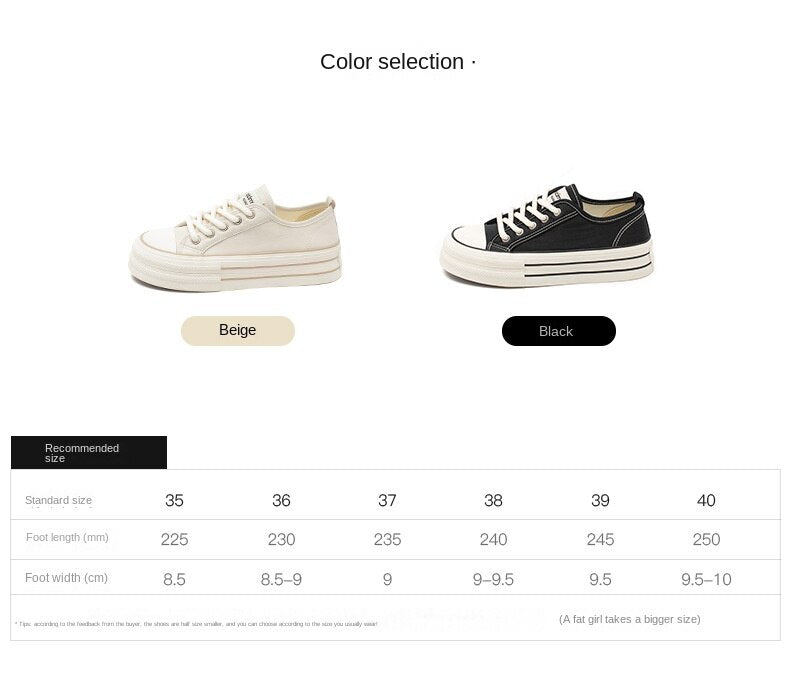Click the black platform sneaker image

[547, 235]
